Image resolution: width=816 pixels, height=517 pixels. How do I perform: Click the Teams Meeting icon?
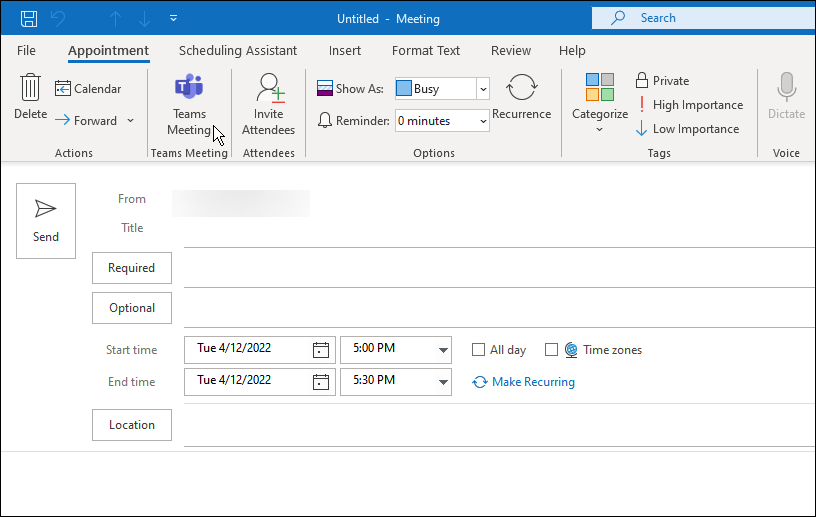189,88
